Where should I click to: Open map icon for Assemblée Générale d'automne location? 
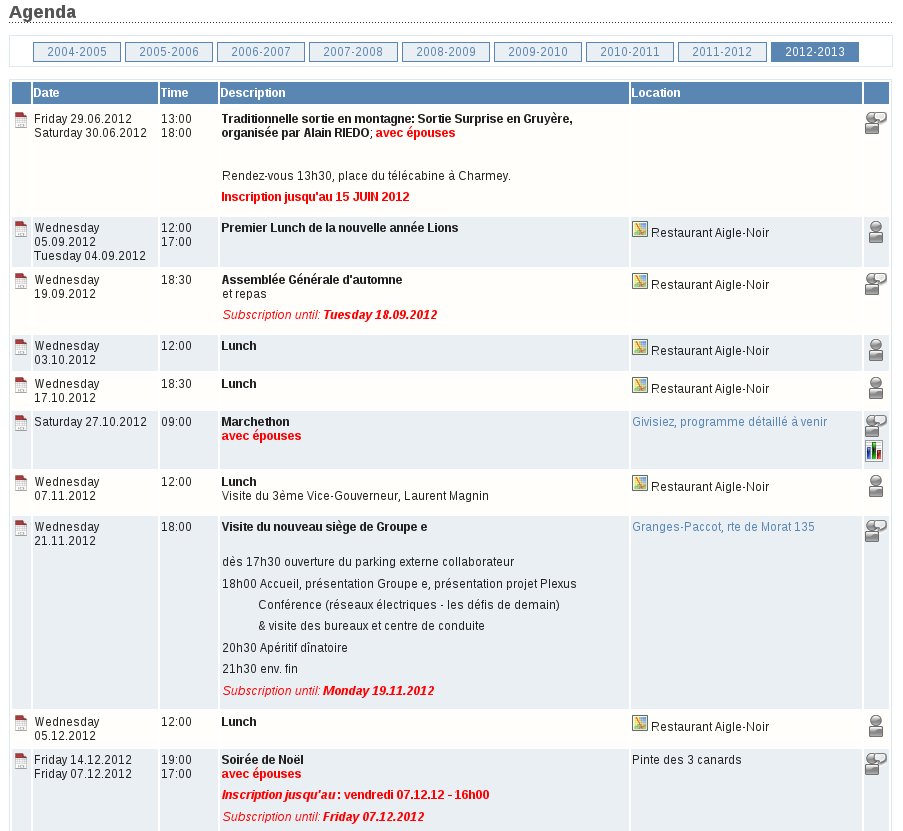click(x=640, y=281)
